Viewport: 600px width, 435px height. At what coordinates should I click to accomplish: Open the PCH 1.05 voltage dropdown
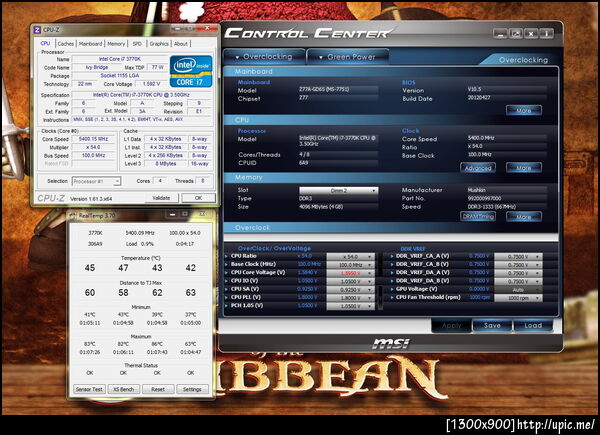[x=350, y=306]
